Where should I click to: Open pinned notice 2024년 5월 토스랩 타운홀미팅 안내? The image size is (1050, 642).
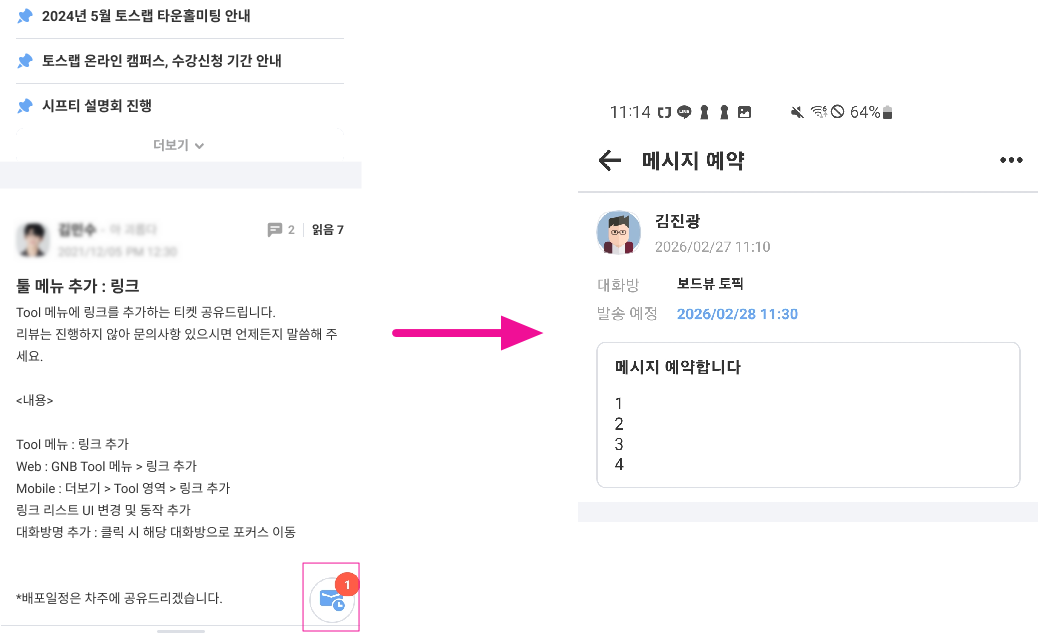[x=146, y=16]
